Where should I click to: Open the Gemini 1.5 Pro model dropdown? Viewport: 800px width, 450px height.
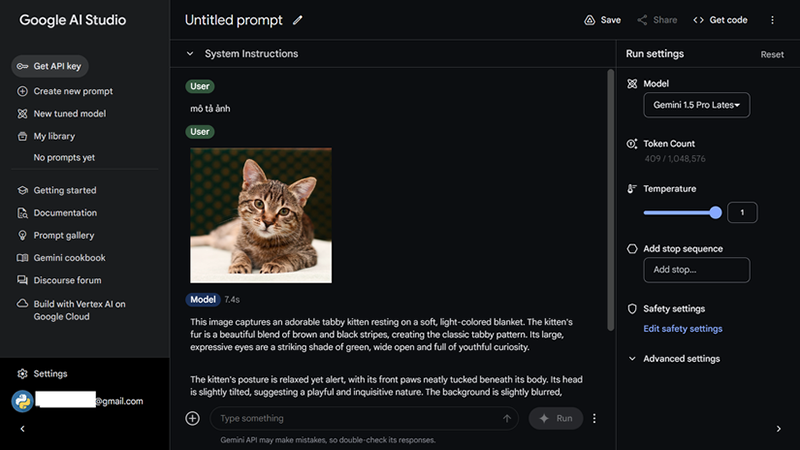click(x=696, y=105)
